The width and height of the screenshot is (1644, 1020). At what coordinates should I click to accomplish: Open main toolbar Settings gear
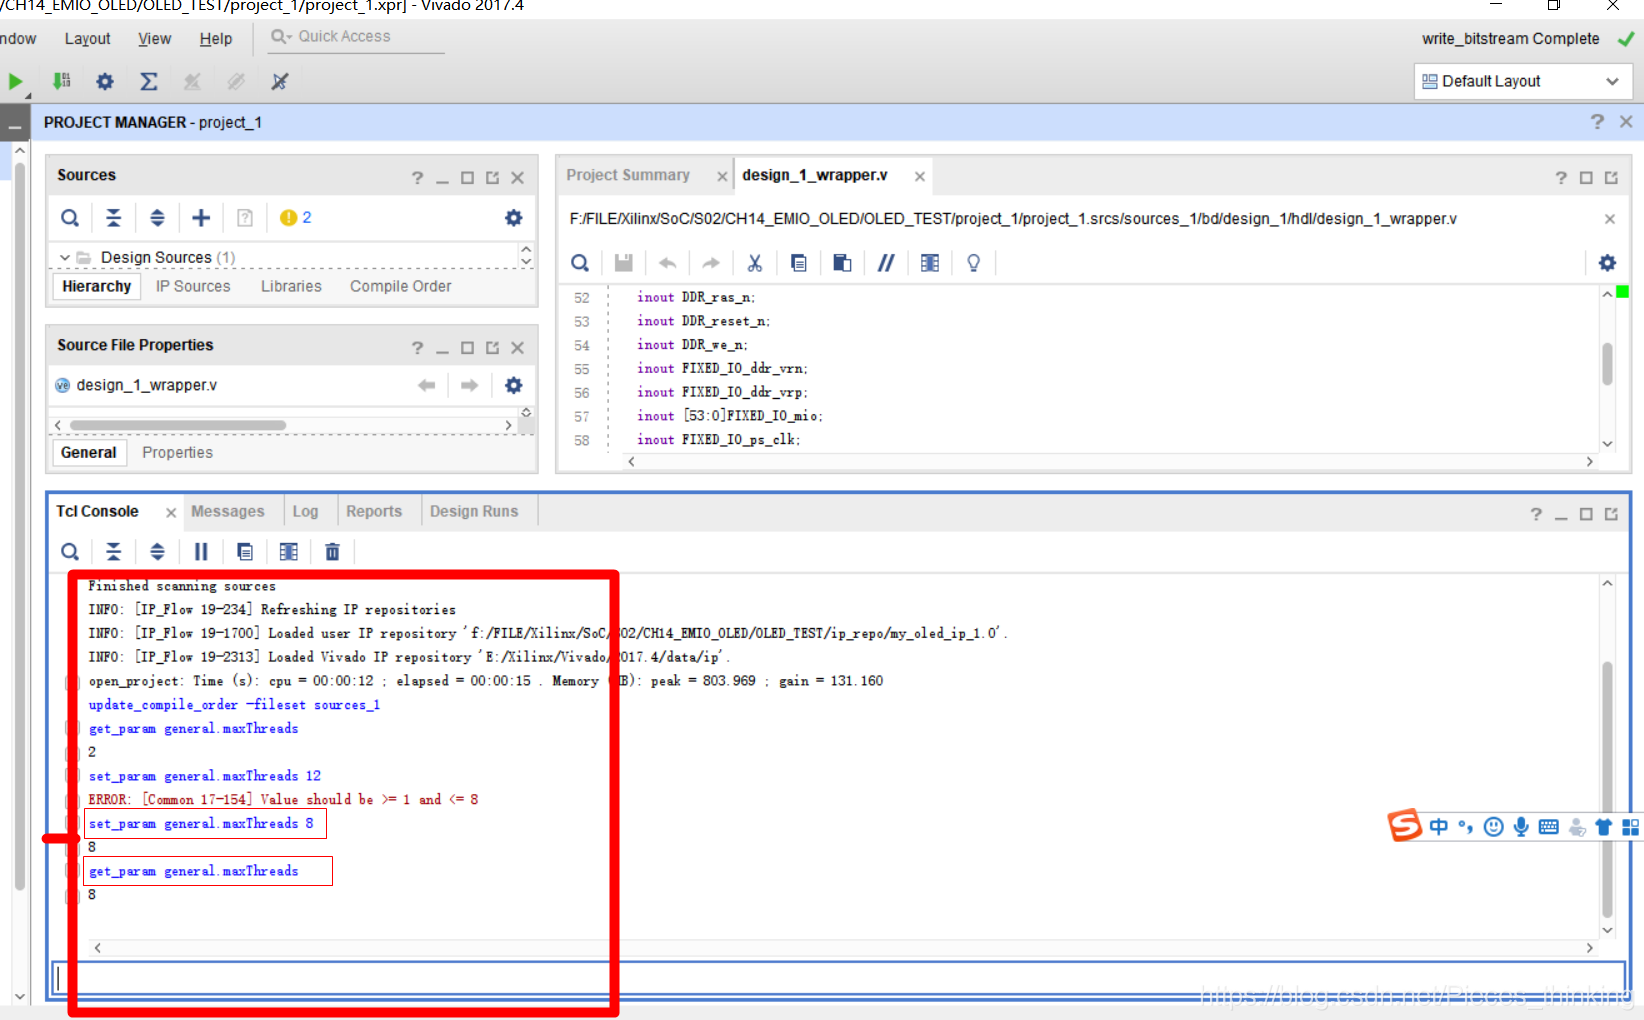click(x=105, y=81)
